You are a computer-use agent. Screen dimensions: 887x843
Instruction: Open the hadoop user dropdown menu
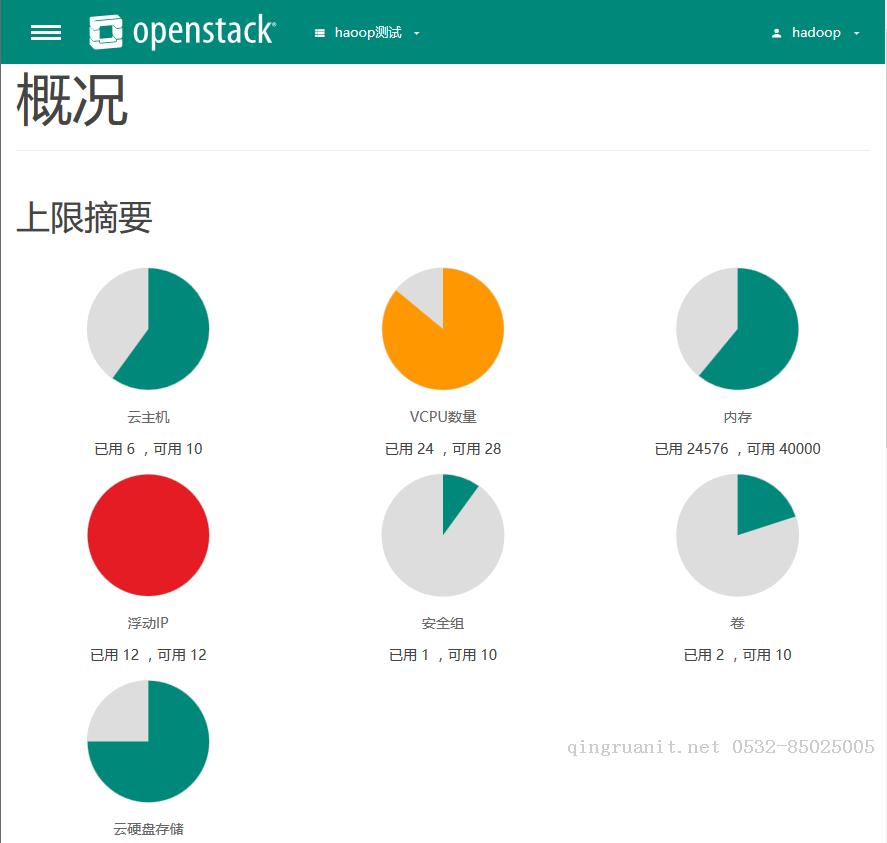click(x=816, y=33)
